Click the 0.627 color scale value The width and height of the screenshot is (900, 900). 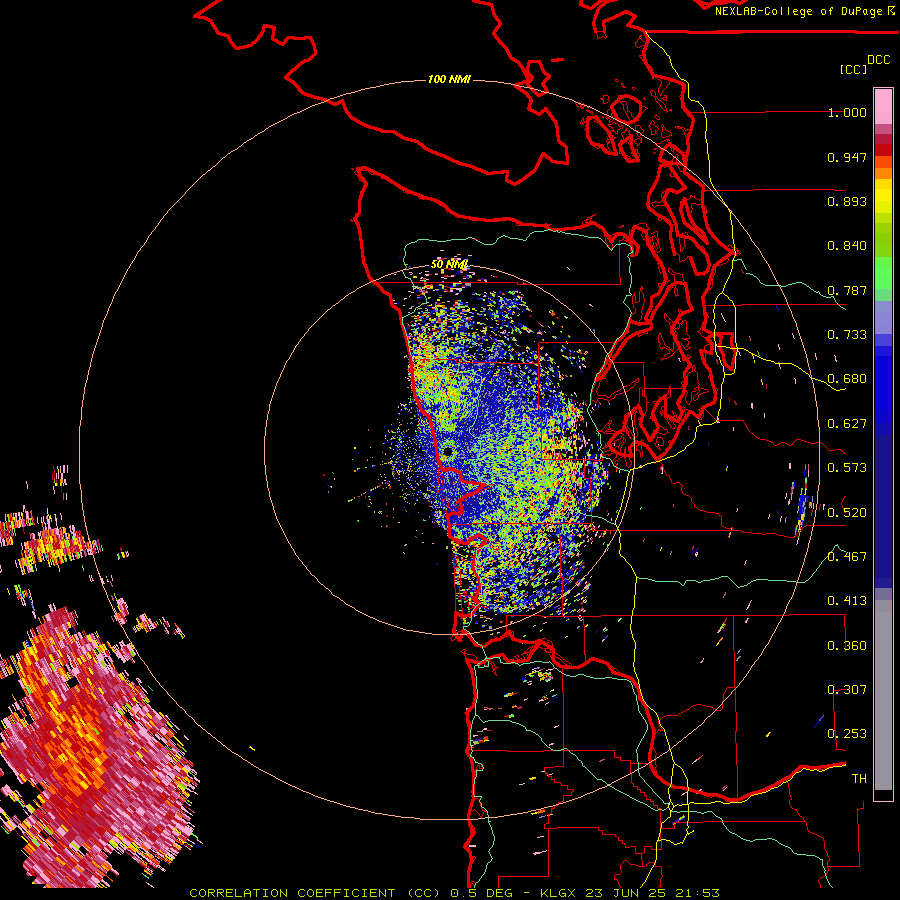click(x=847, y=424)
